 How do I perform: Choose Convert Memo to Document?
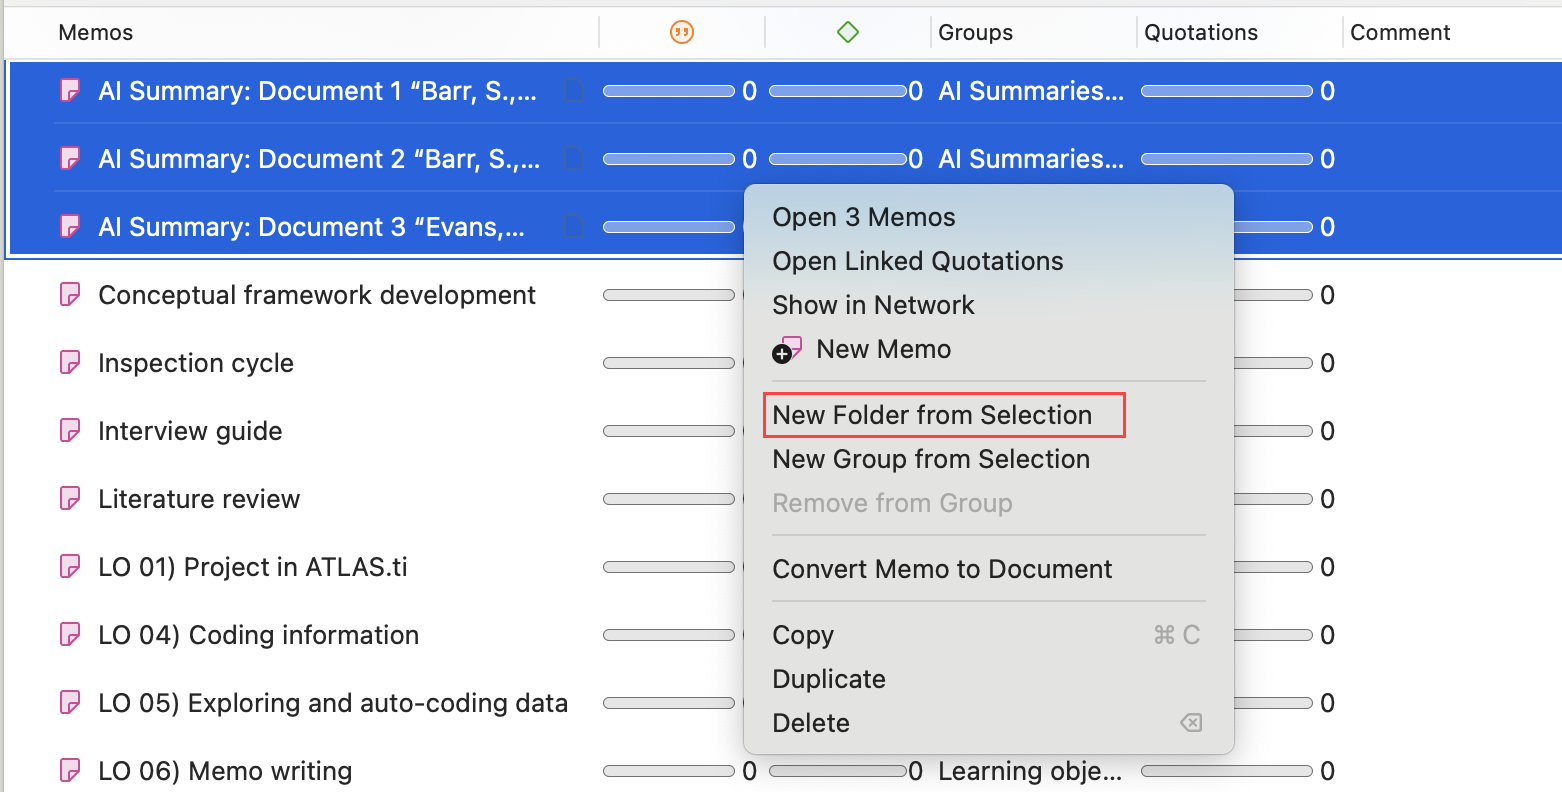pyautogui.click(x=941, y=569)
